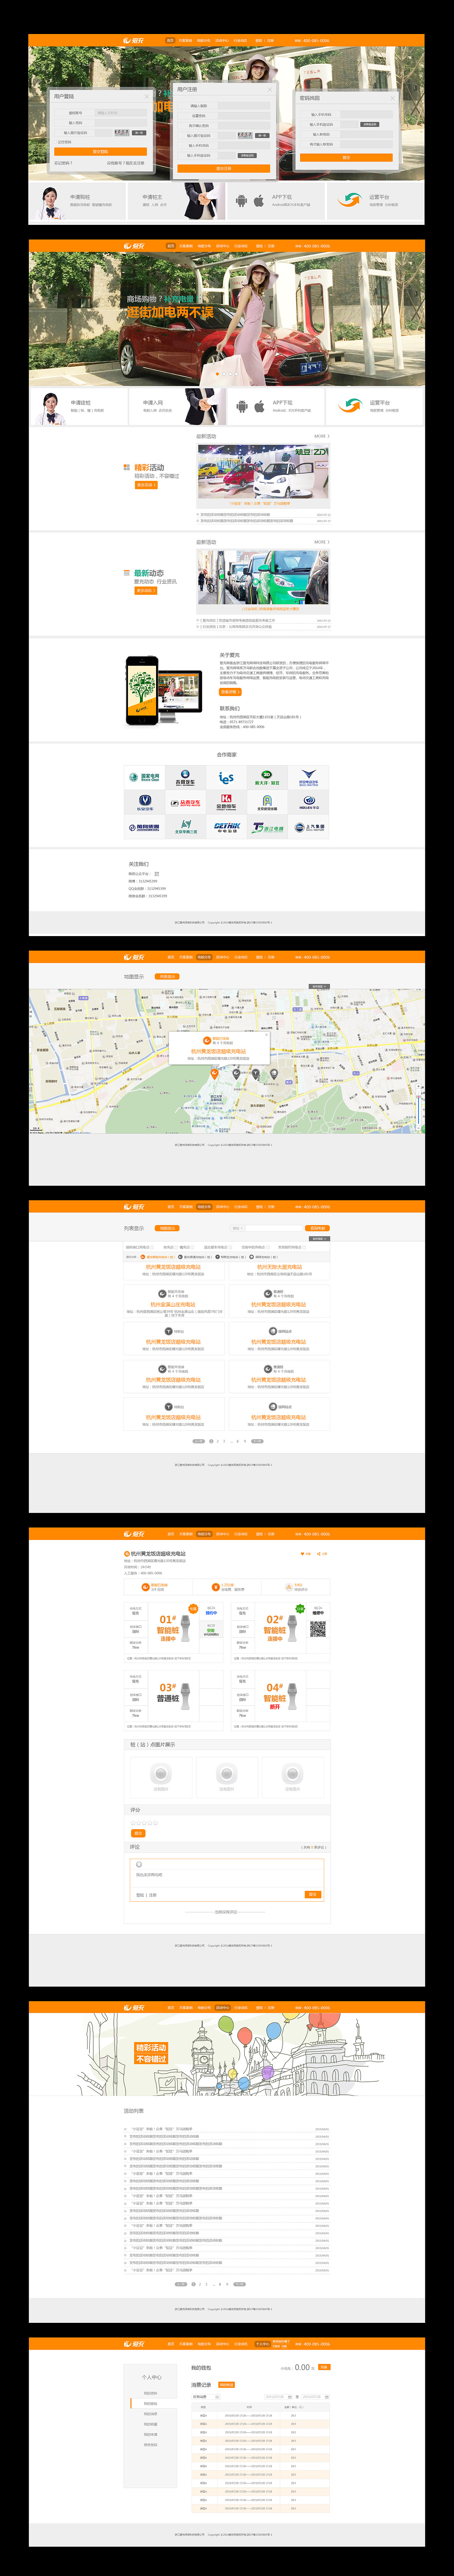This screenshot has height=2576, width=454.
Task: Click the 分享 share icon on station detail
Action: click(x=319, y=1554)
